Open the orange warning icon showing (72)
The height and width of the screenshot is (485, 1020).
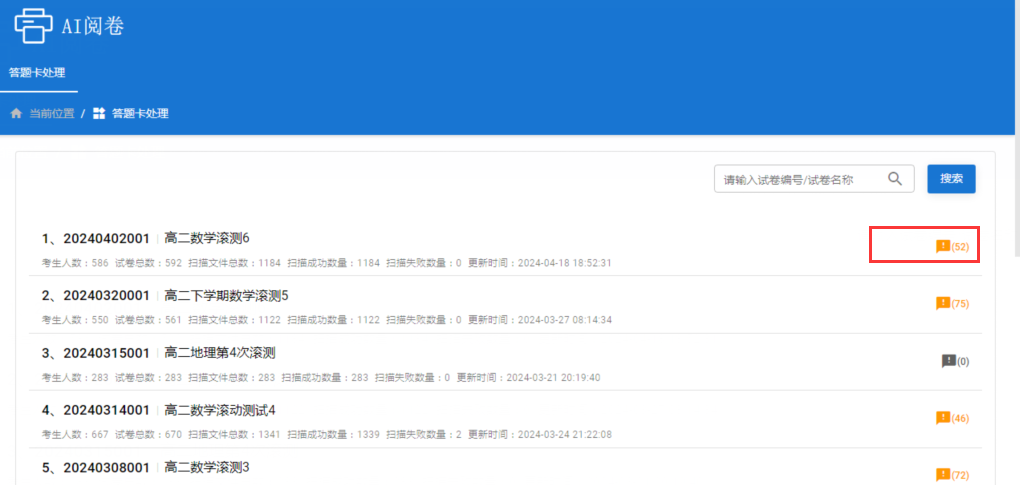click(942, 475)
